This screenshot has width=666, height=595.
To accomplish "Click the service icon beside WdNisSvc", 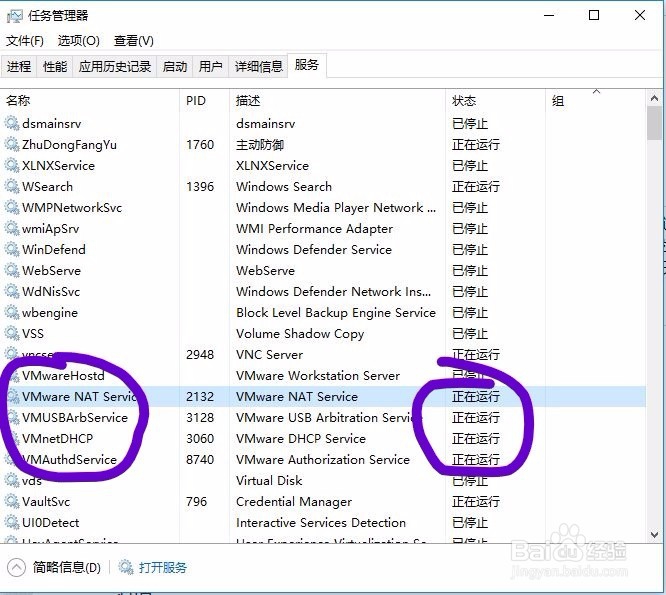I will 12,291.
